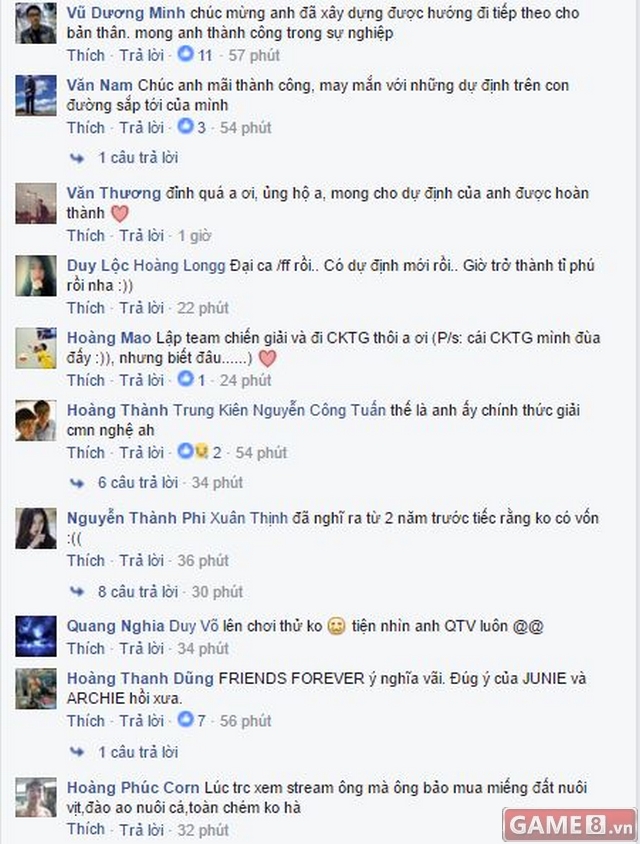Expand '1 câu trả lời' under Văn Nam's comment
The width and height of the screenshot is (640, 844).
(138, 158)
